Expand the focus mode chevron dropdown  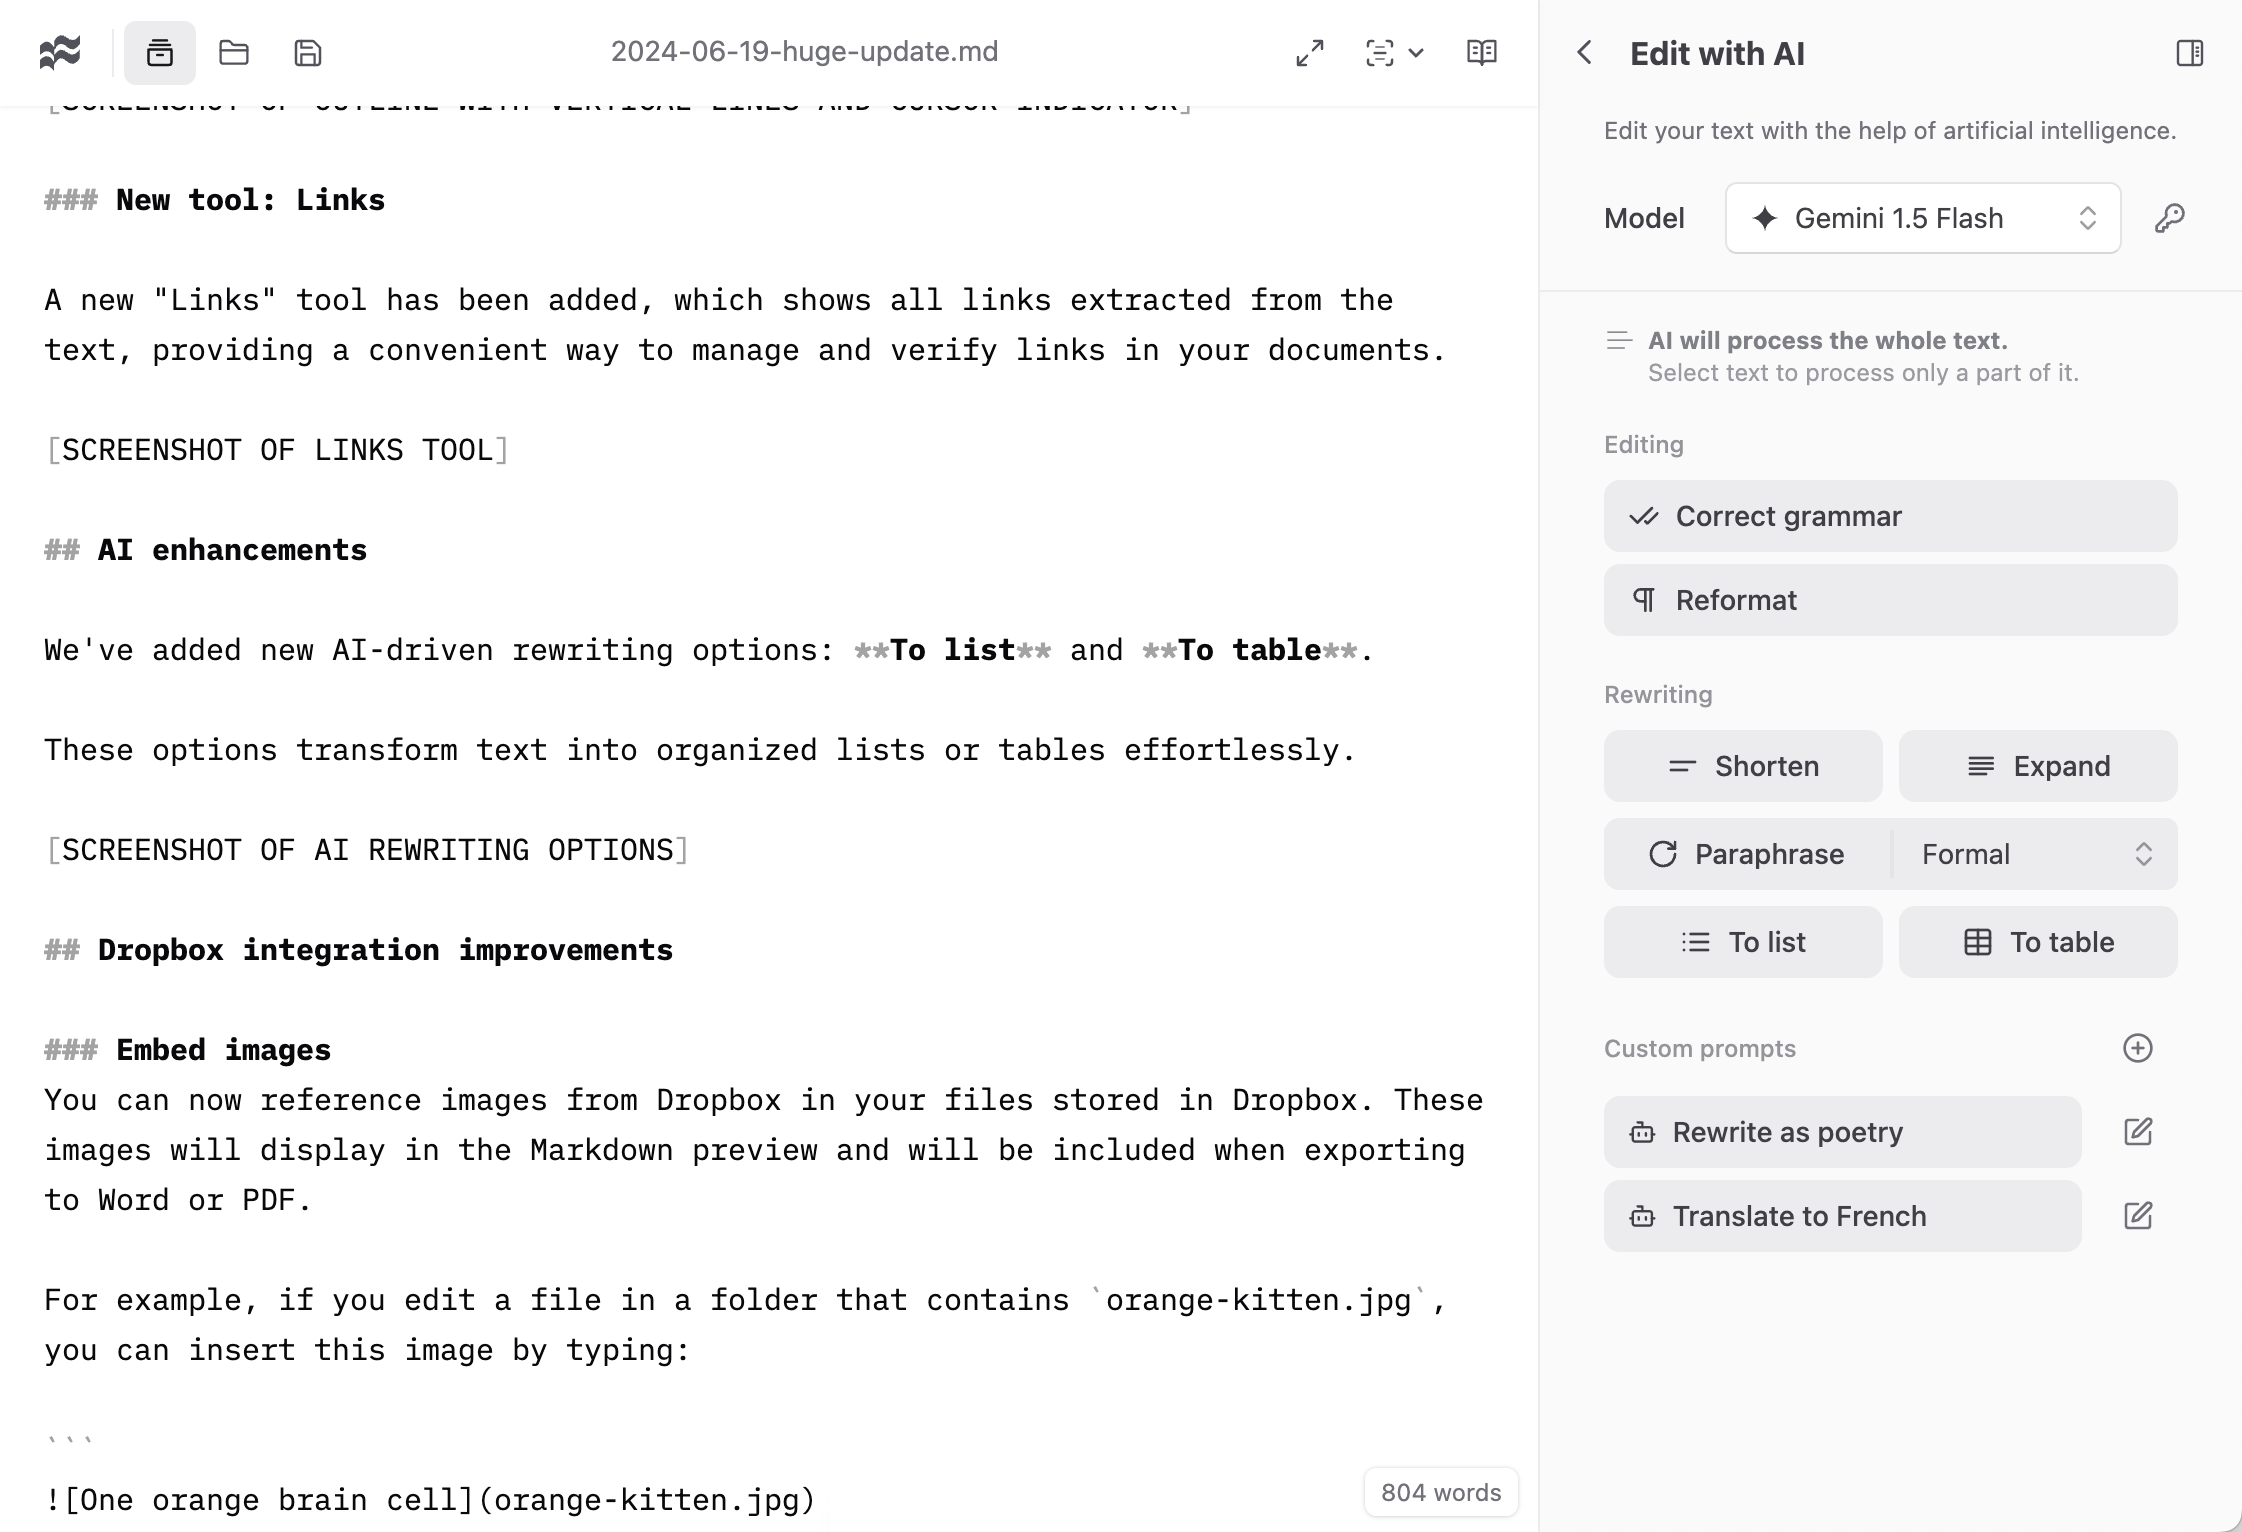(1416, 53)
